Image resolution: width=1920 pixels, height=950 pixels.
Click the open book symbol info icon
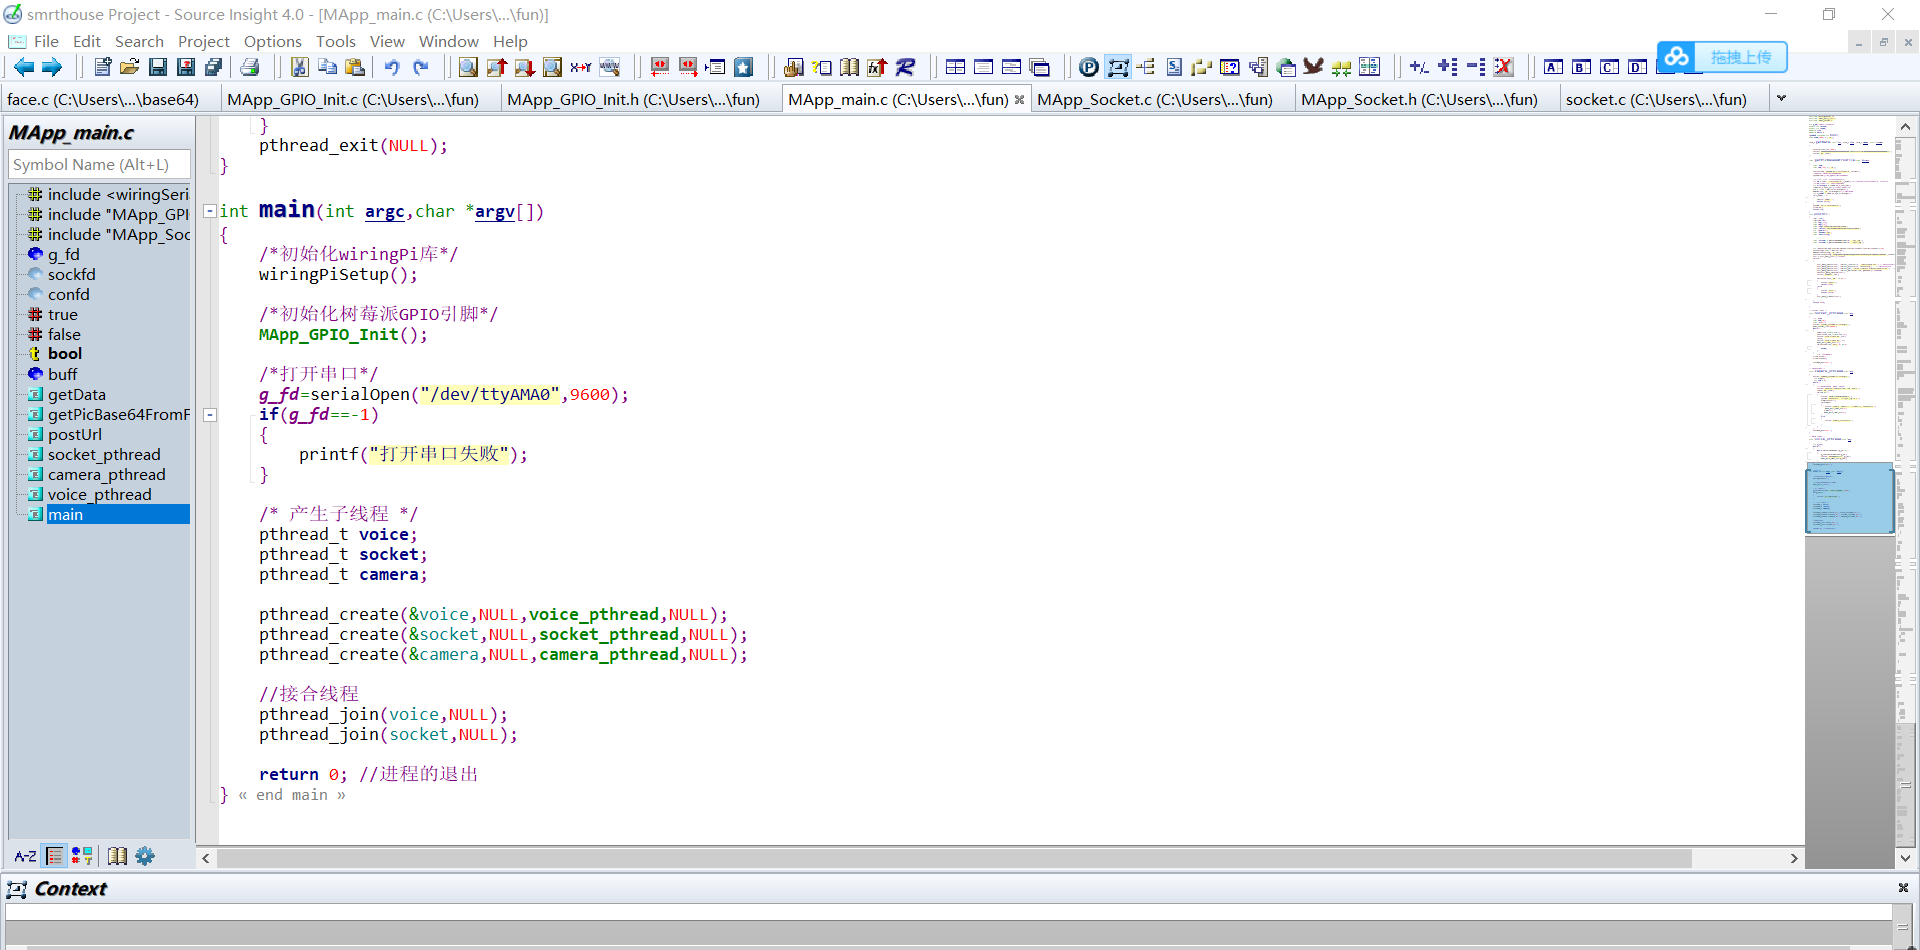click(x=850, y=67)
